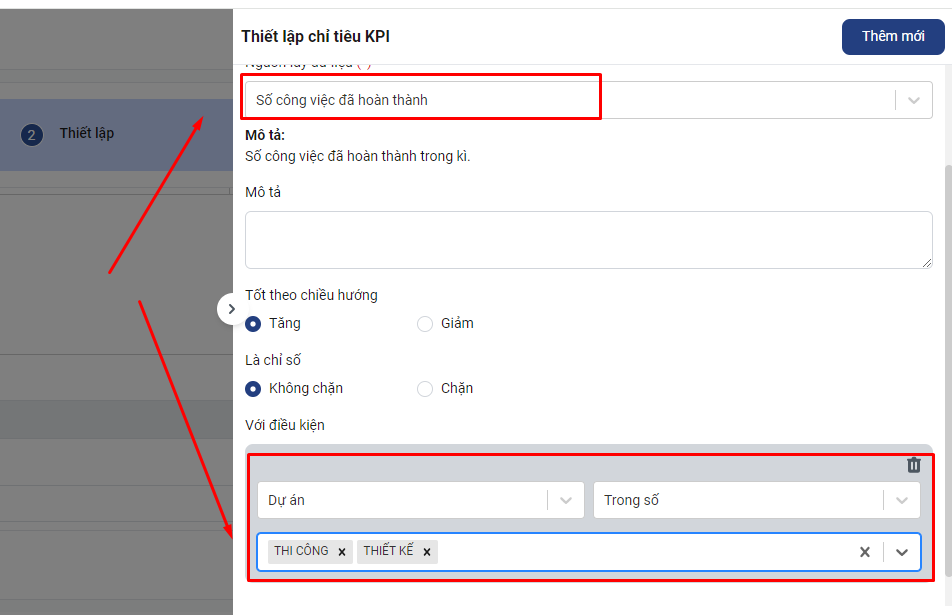Open the Số công việc đã hoàn thành dropdown
The width and height of the screenshot is (952, 615).
pyautogui.click(x=913, y=100)
